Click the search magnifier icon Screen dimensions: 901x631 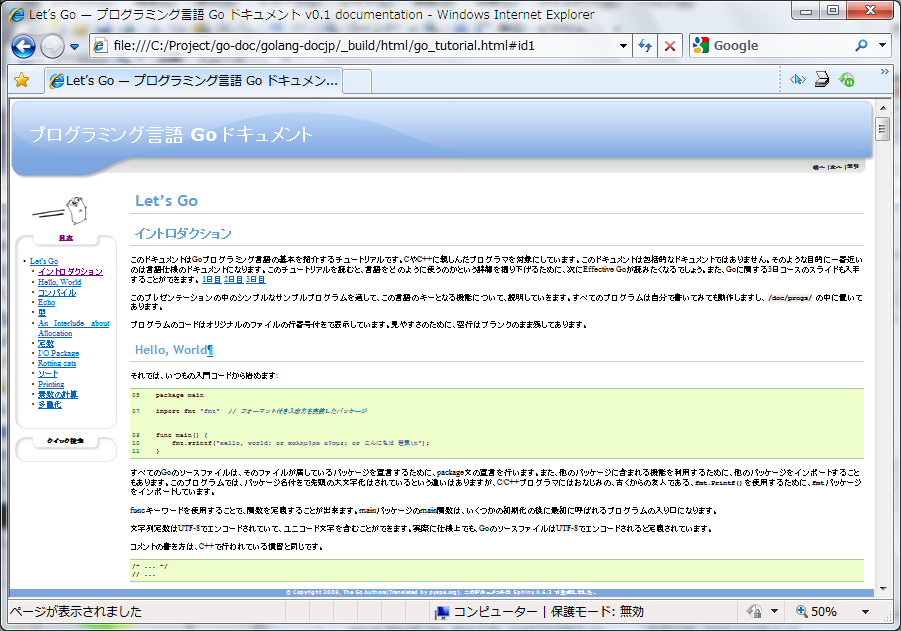[861, 46]
